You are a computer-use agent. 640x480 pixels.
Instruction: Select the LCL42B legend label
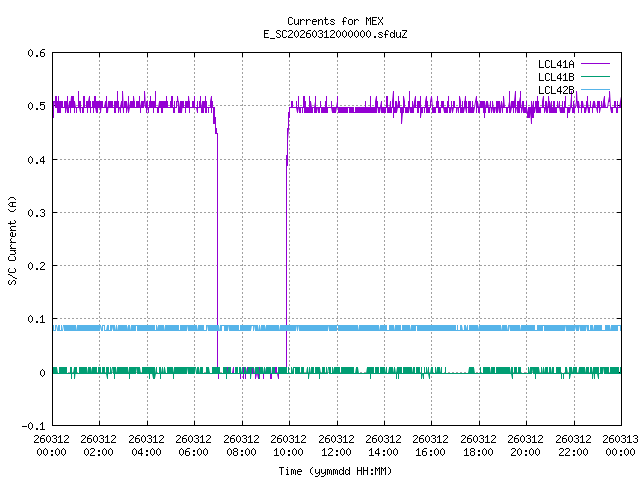555,90
